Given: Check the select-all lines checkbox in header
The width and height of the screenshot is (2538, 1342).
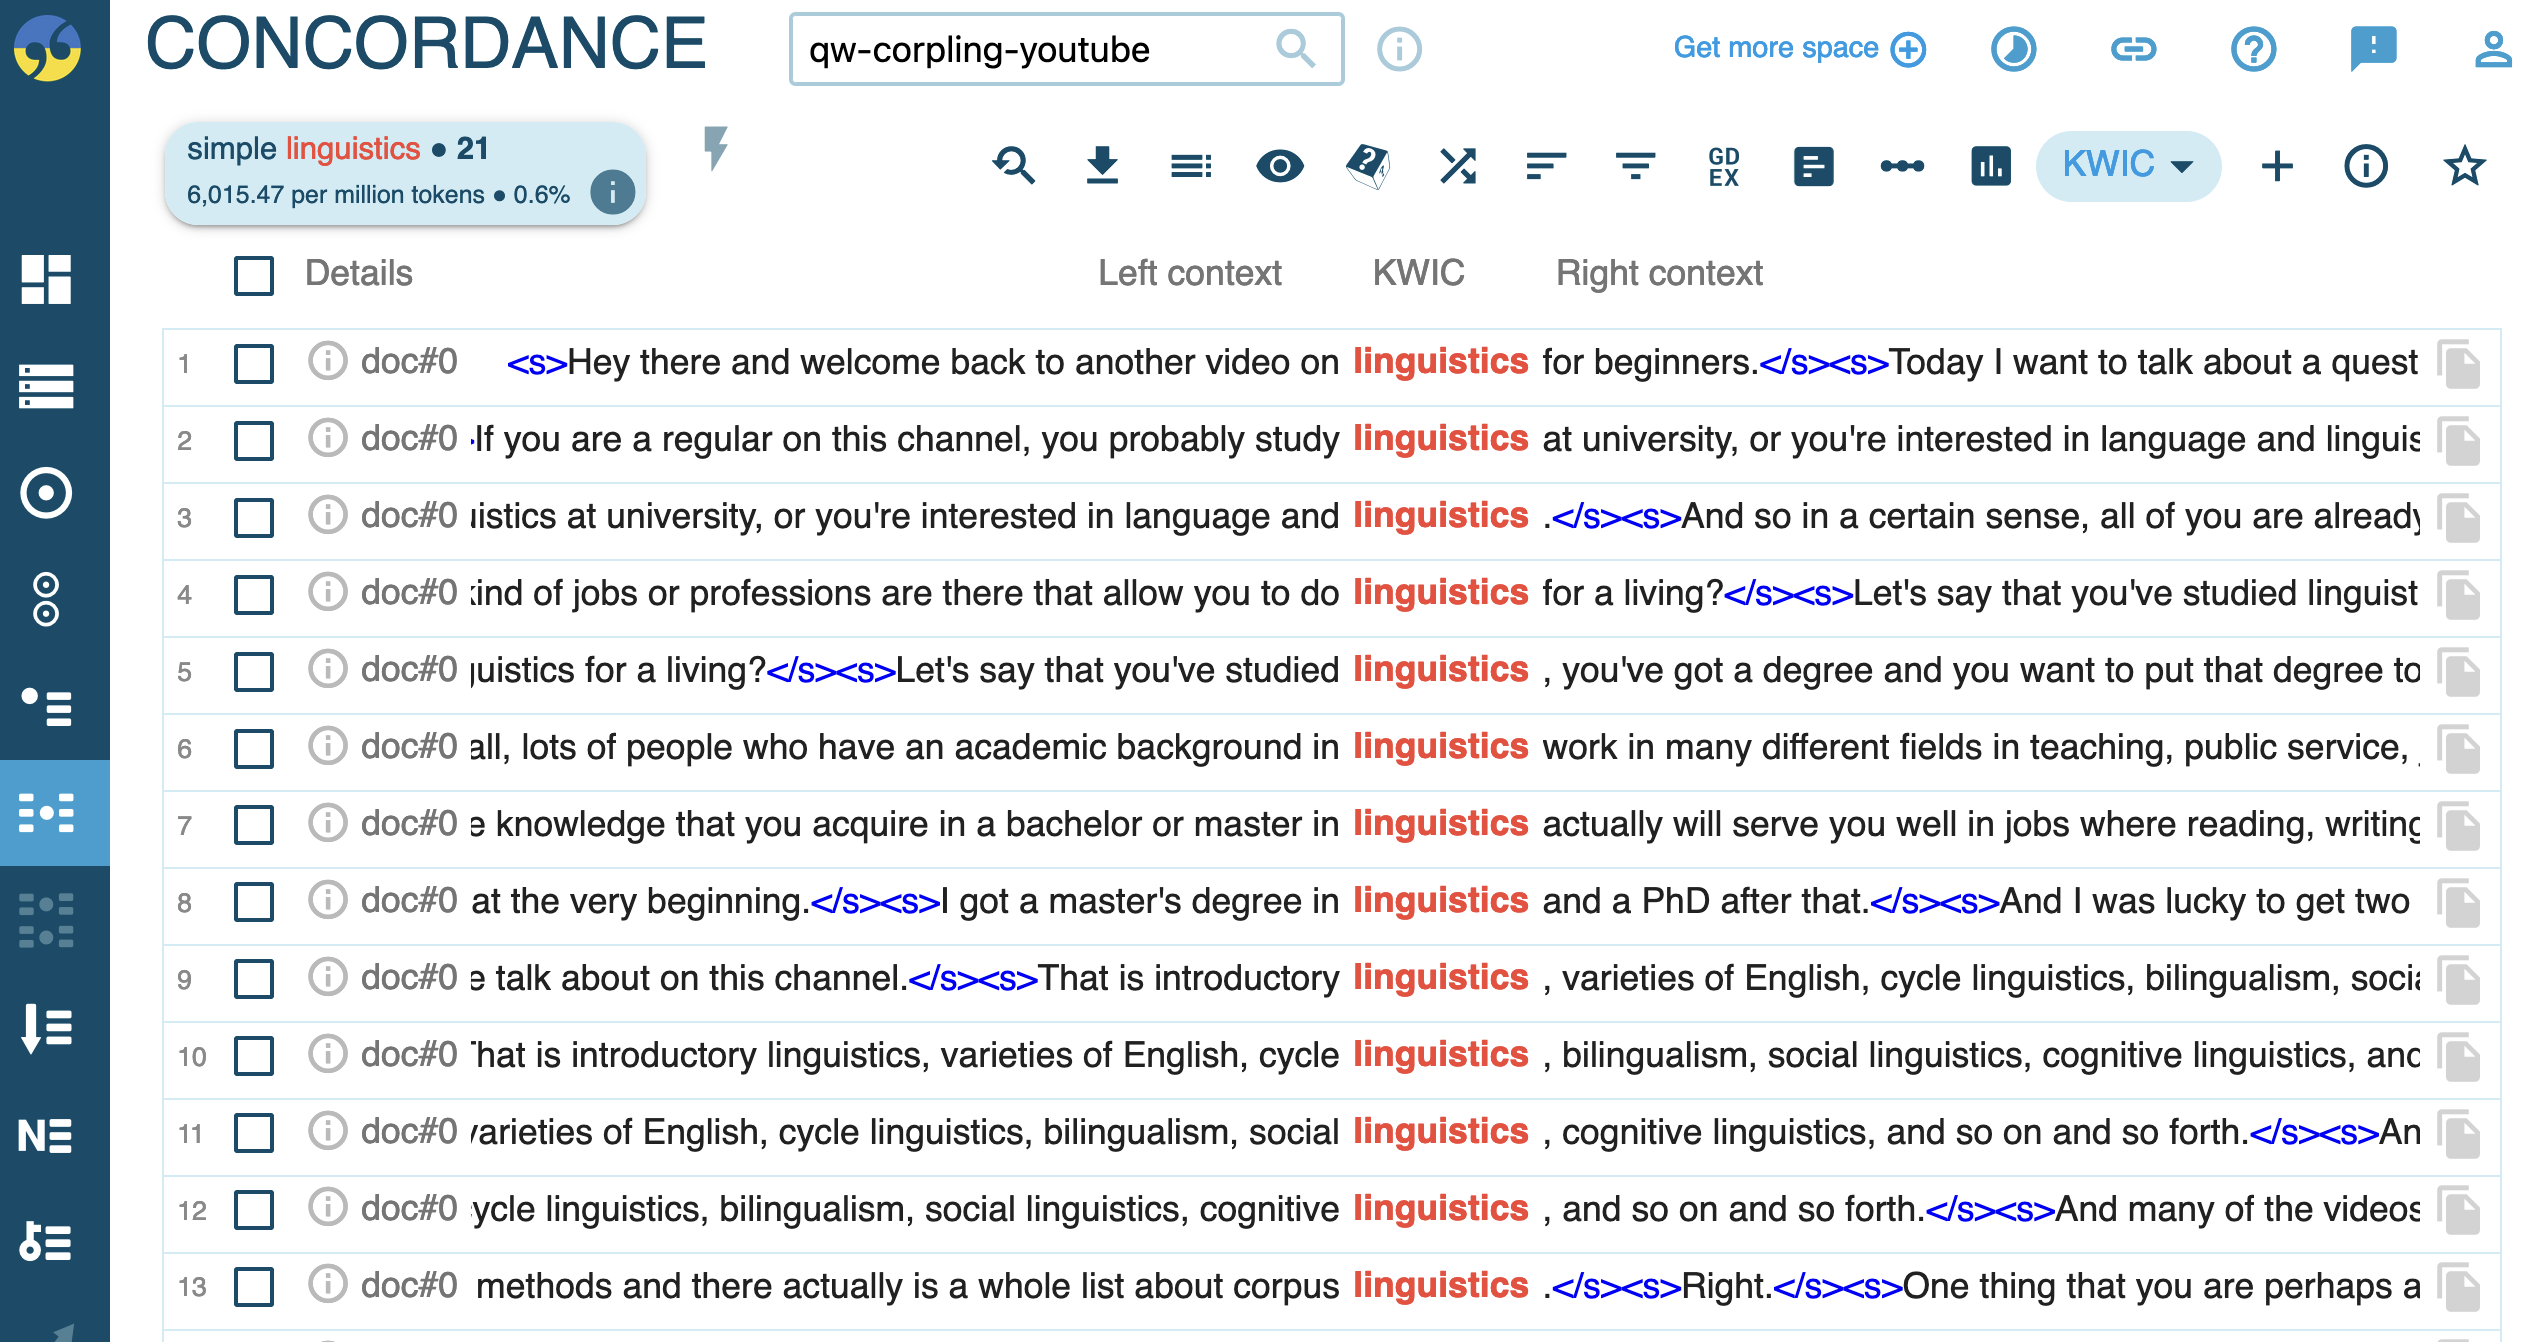Looking at the screenshot, I should pos(254,275).
